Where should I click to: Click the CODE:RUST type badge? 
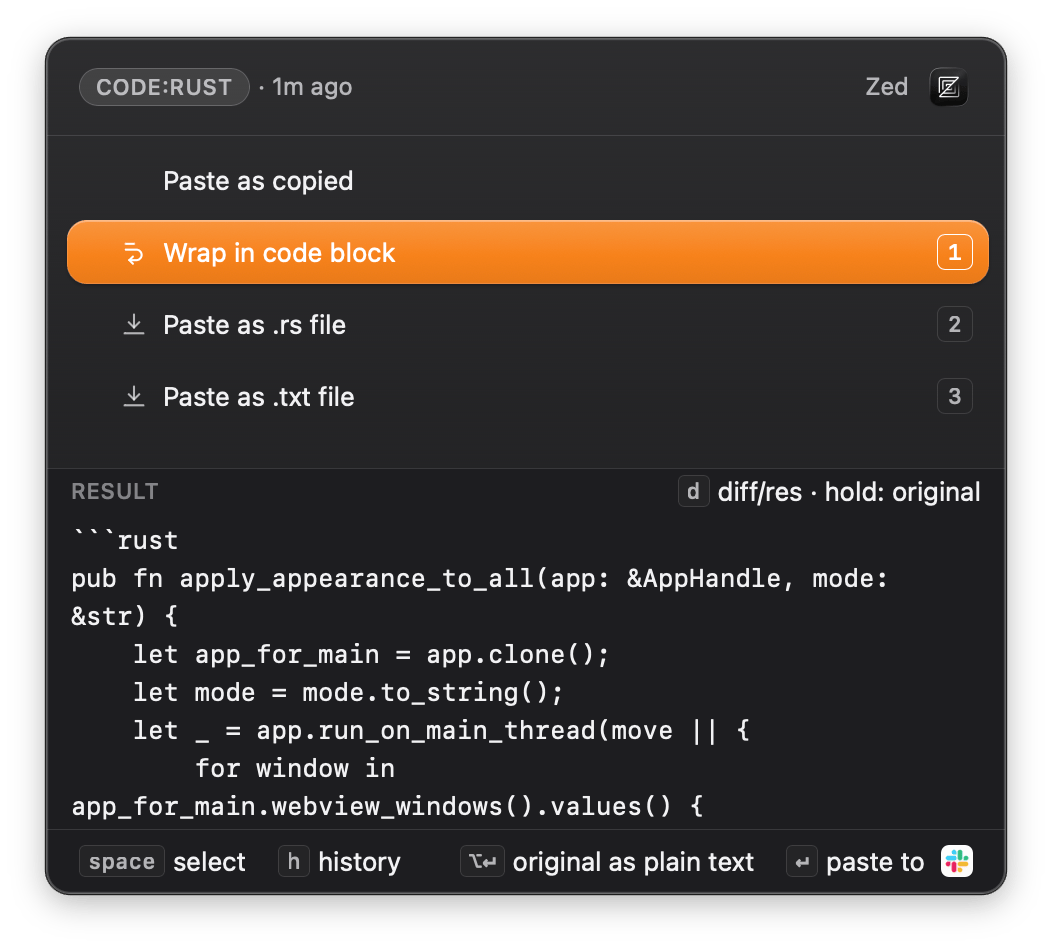point(164,87)
